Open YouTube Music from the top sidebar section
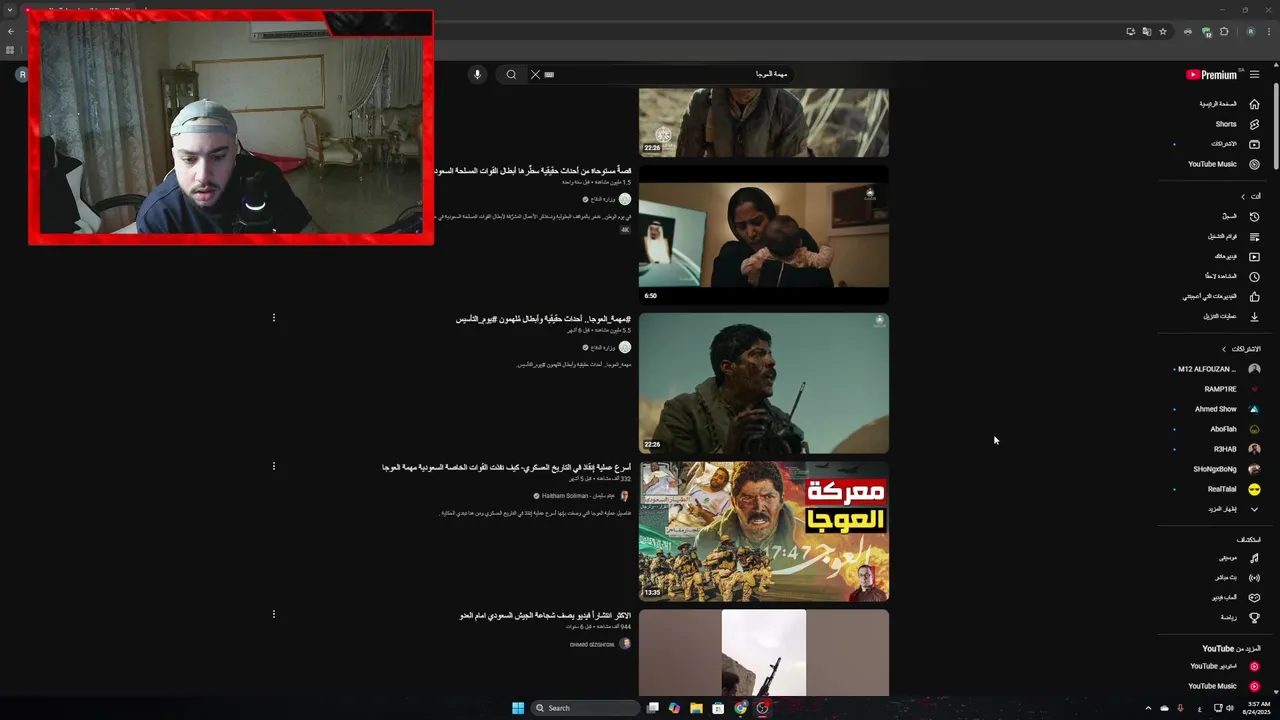The width and height of the screenshot is (1280, 720). (x=1212, y=164)
